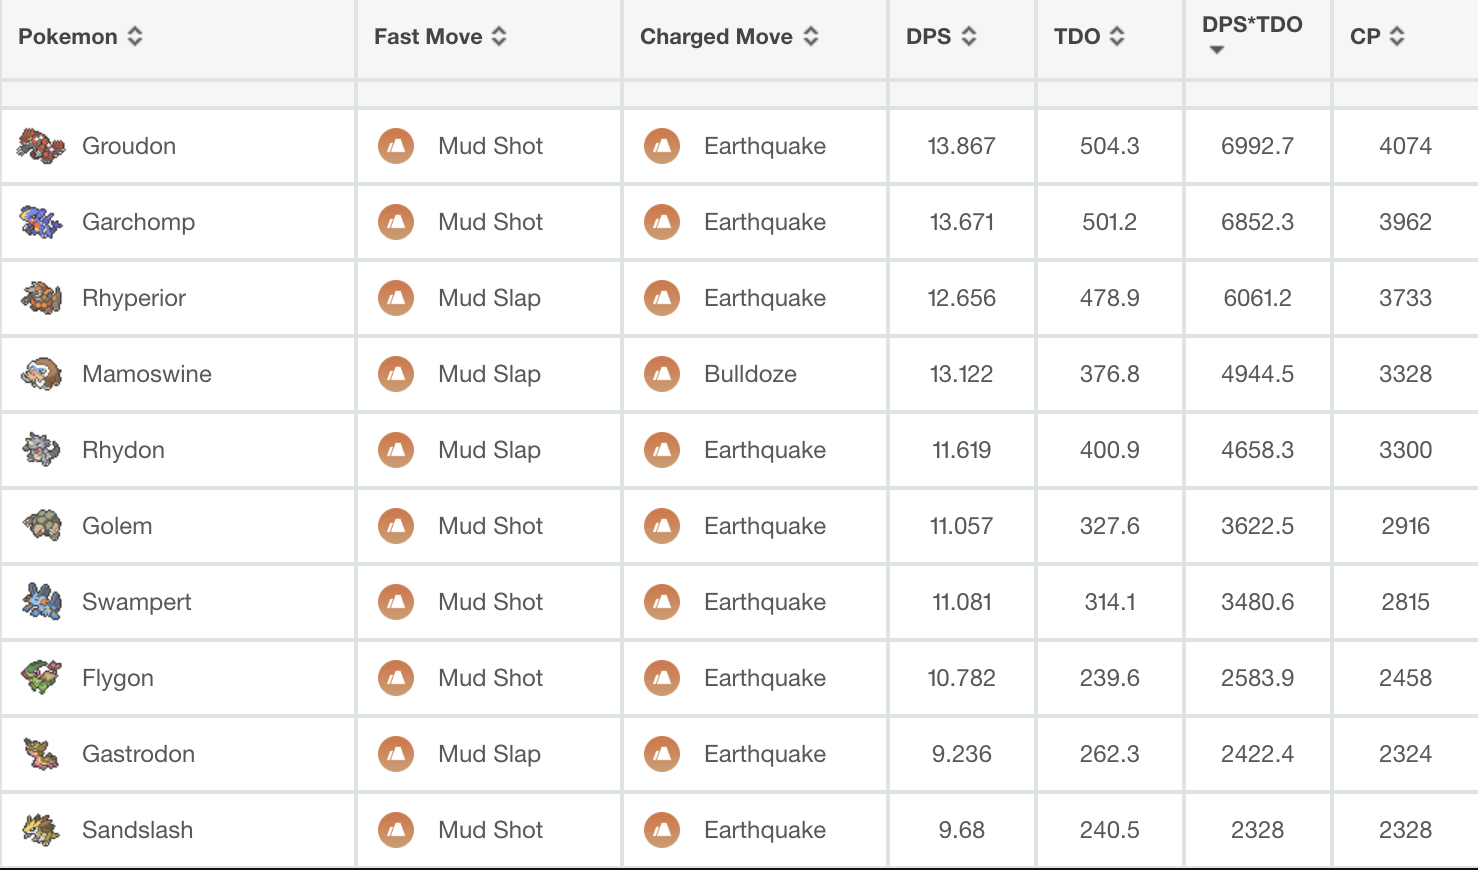Screen dimensions: 1478x870
Task: Sort by Charged Move column arrows
Action: tap(811, 37)
